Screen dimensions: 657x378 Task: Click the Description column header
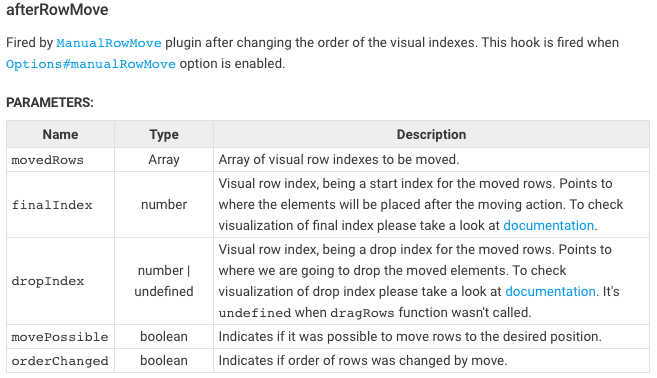(431, 135)
